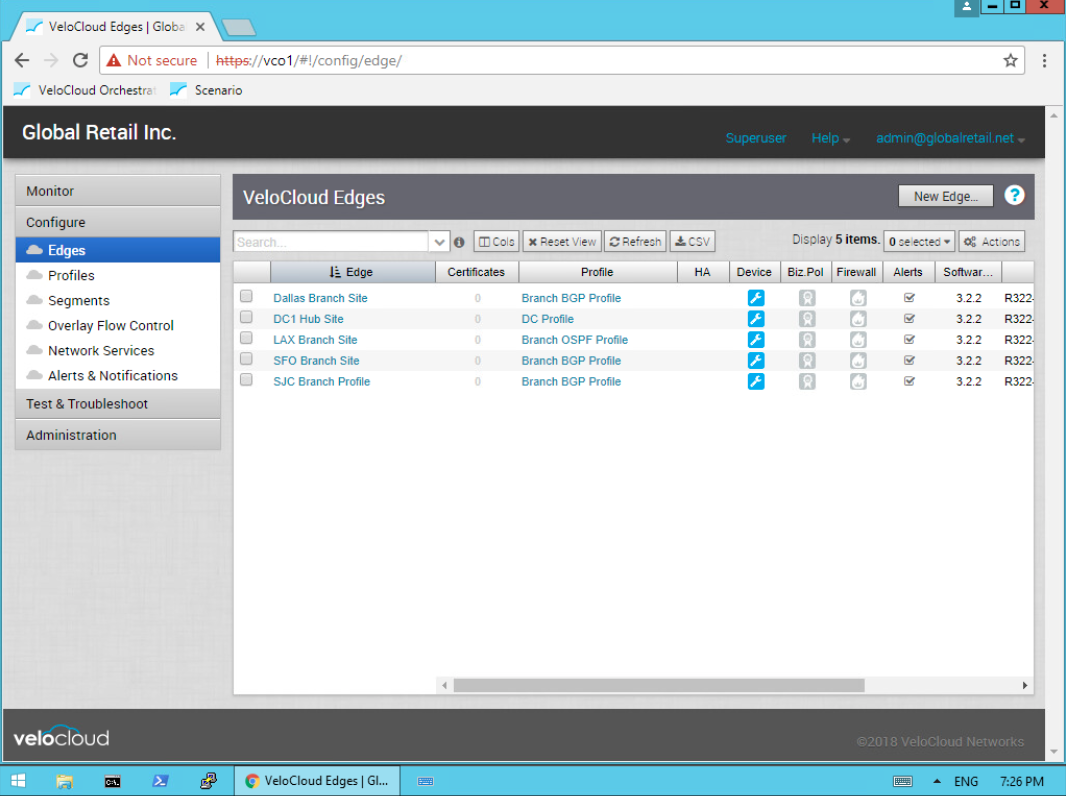Viewport: 1066px width, 796px height.
Task: Expand the Administration section
Action: 118,435
